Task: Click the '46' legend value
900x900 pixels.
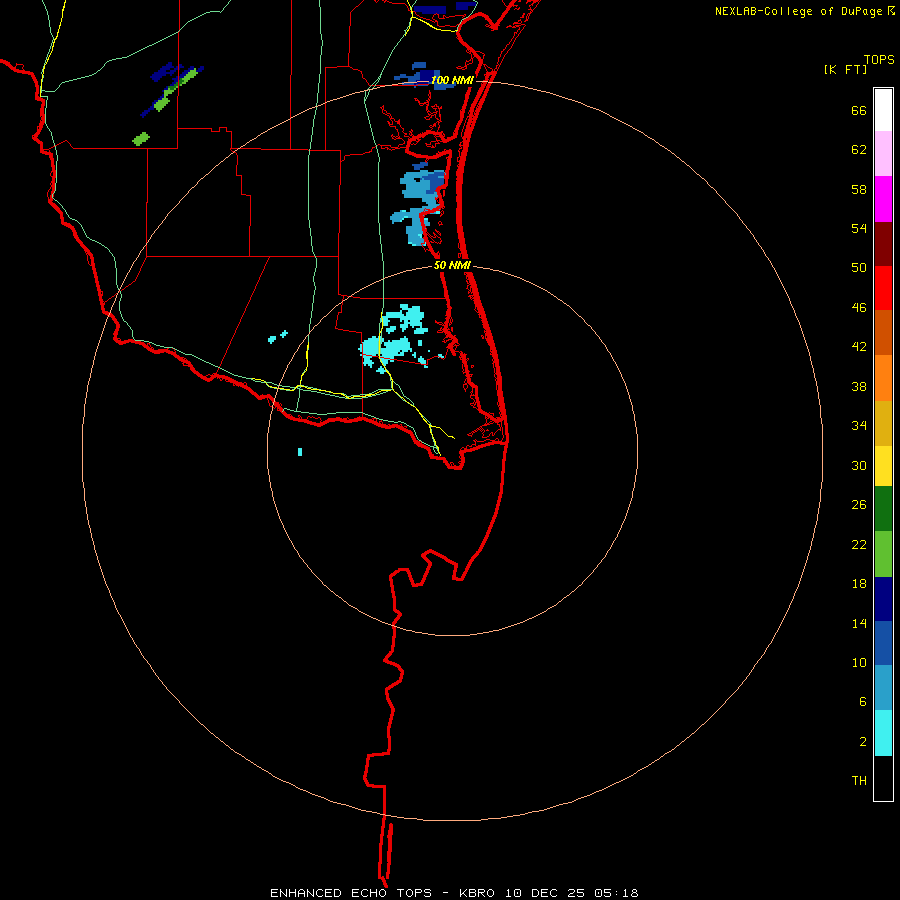Action: coord(859,308)
